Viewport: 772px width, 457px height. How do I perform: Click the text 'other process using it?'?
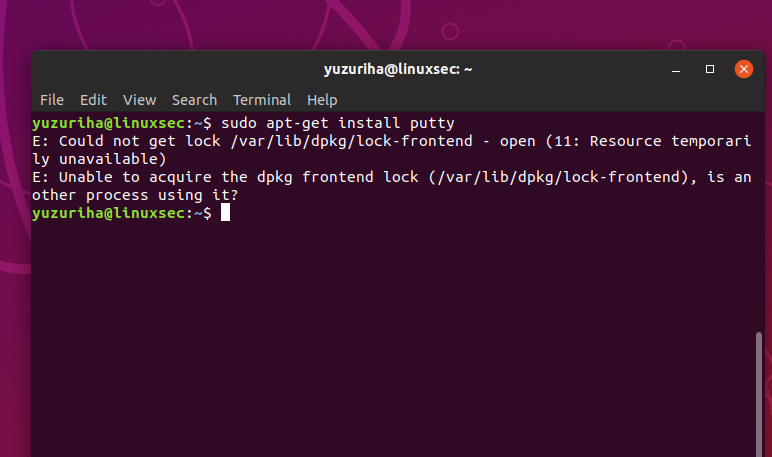tap(135, 195)
